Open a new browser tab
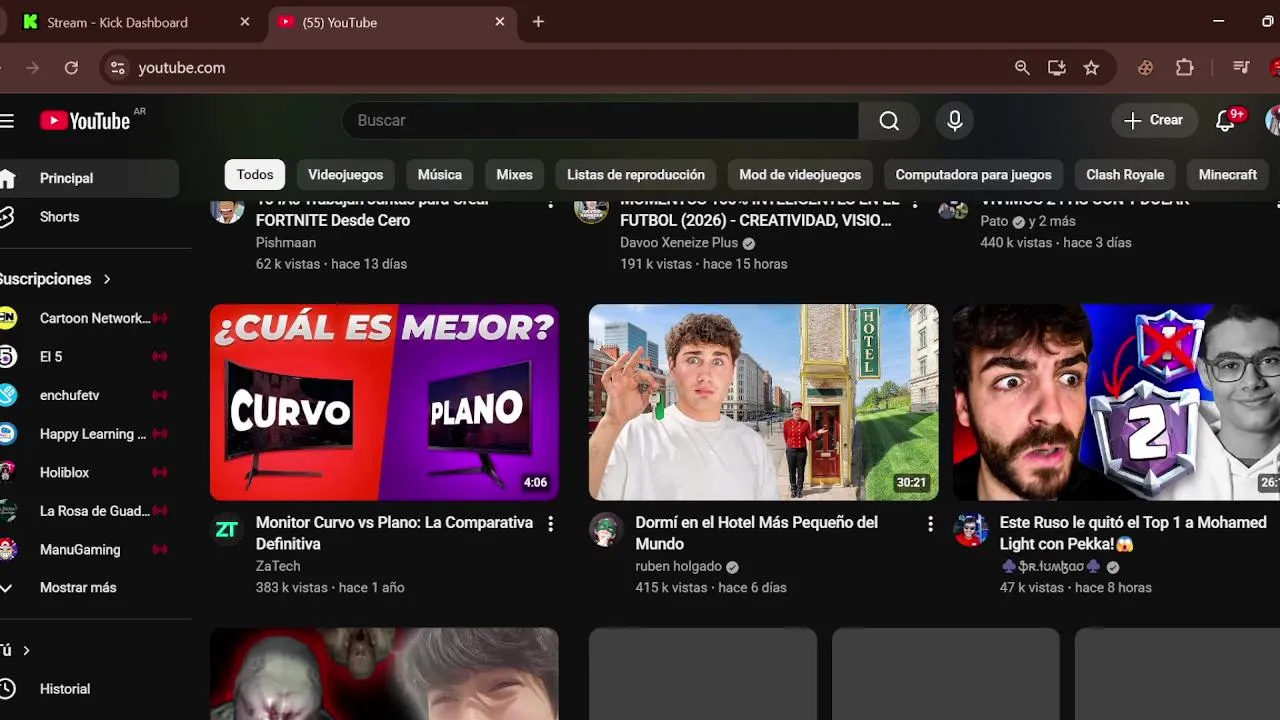1280x720 pixels. (x=538, y=22)
